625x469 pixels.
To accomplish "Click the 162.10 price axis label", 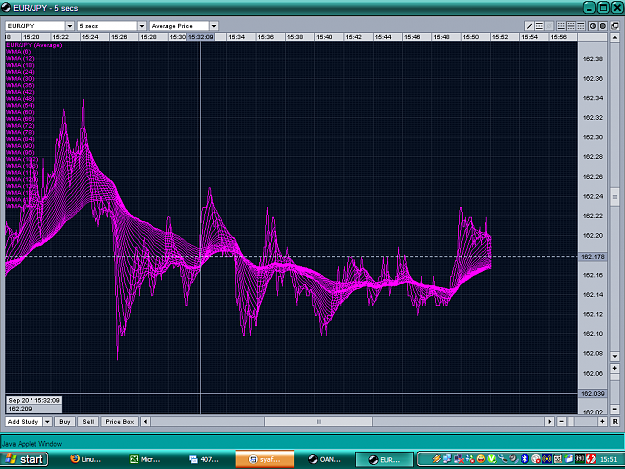I will (593, 334).
